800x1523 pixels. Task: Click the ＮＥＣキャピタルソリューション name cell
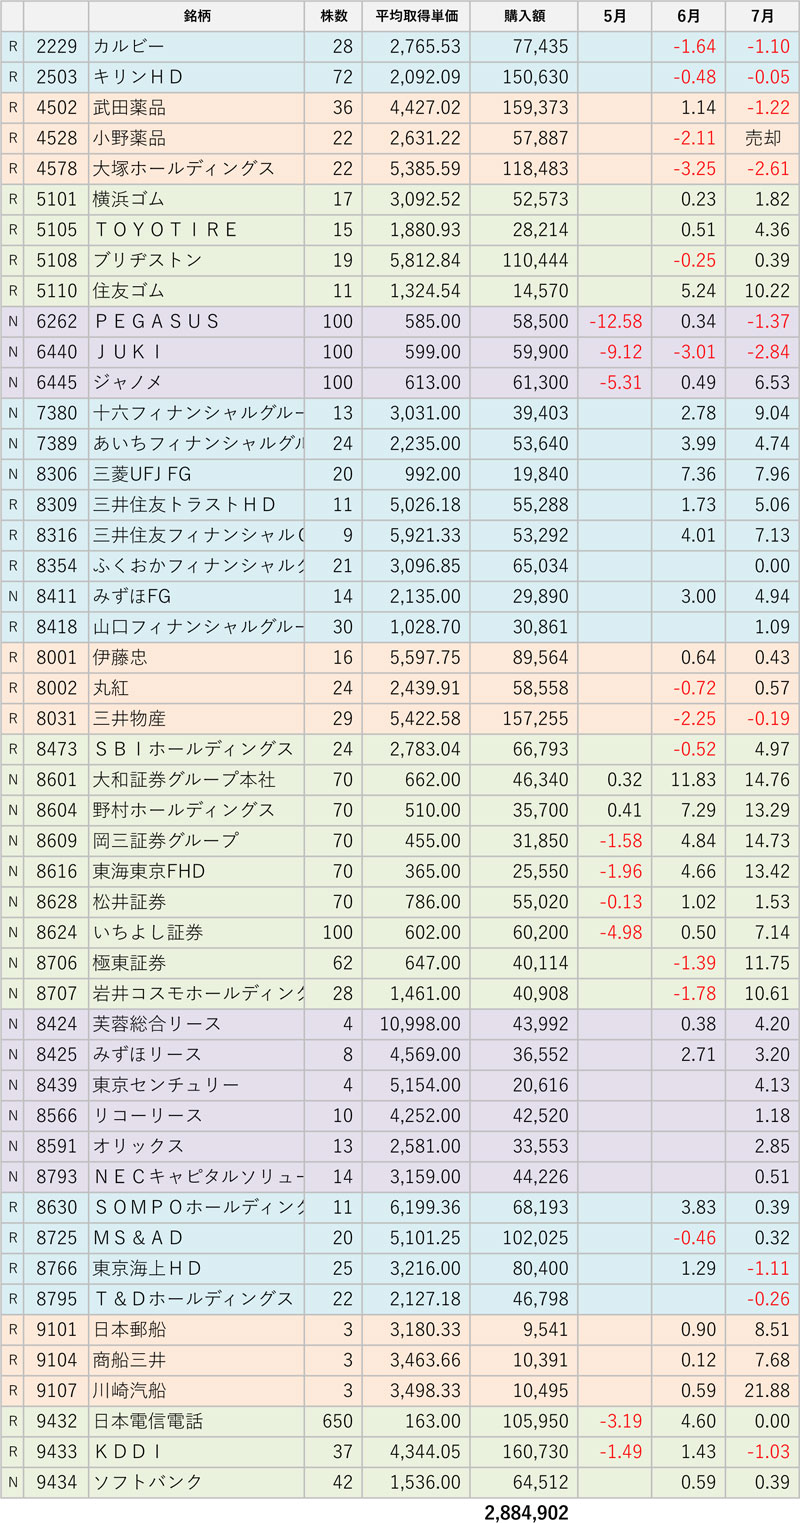point(196,1177)
